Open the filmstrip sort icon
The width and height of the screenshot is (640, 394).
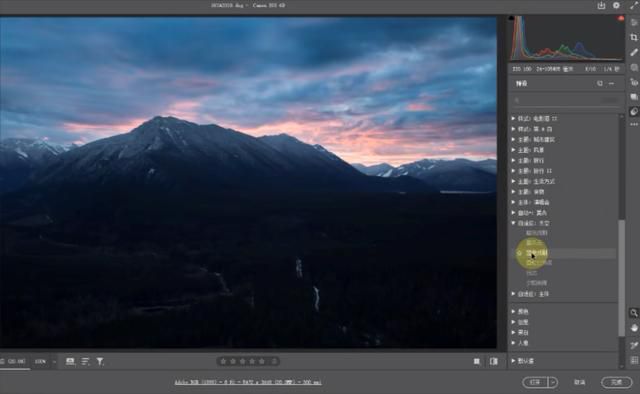pos(85,361)
